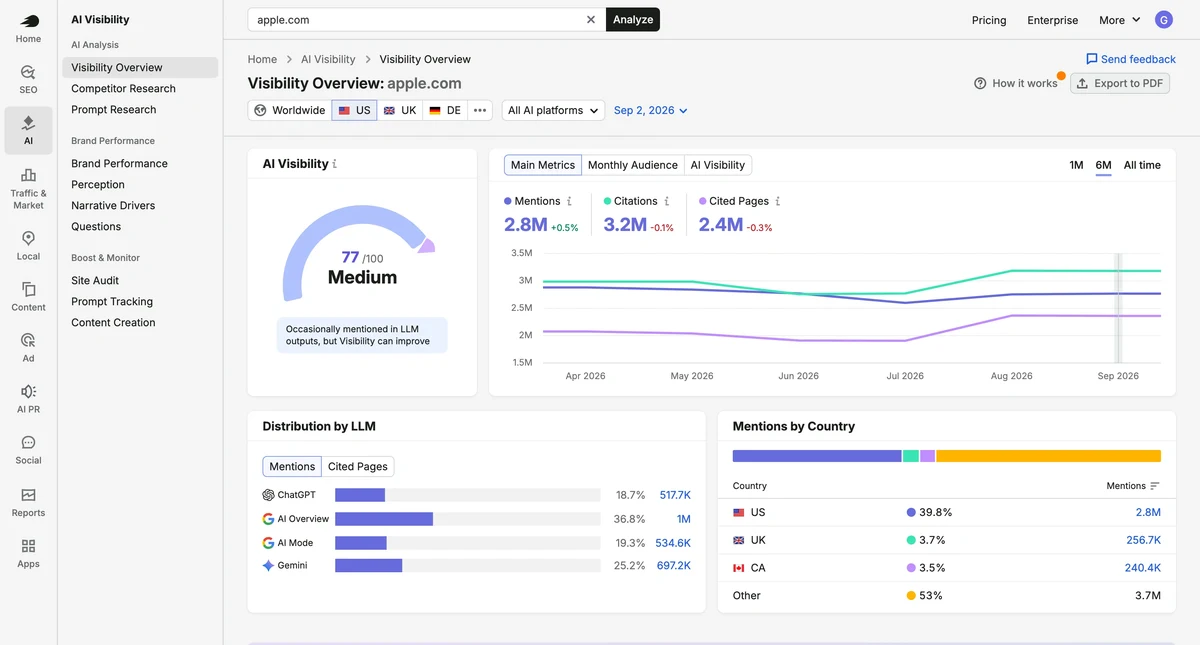Click the AI Visibility info icon
This screenshot has height=645, width=1200.
(x=335, y=164)
